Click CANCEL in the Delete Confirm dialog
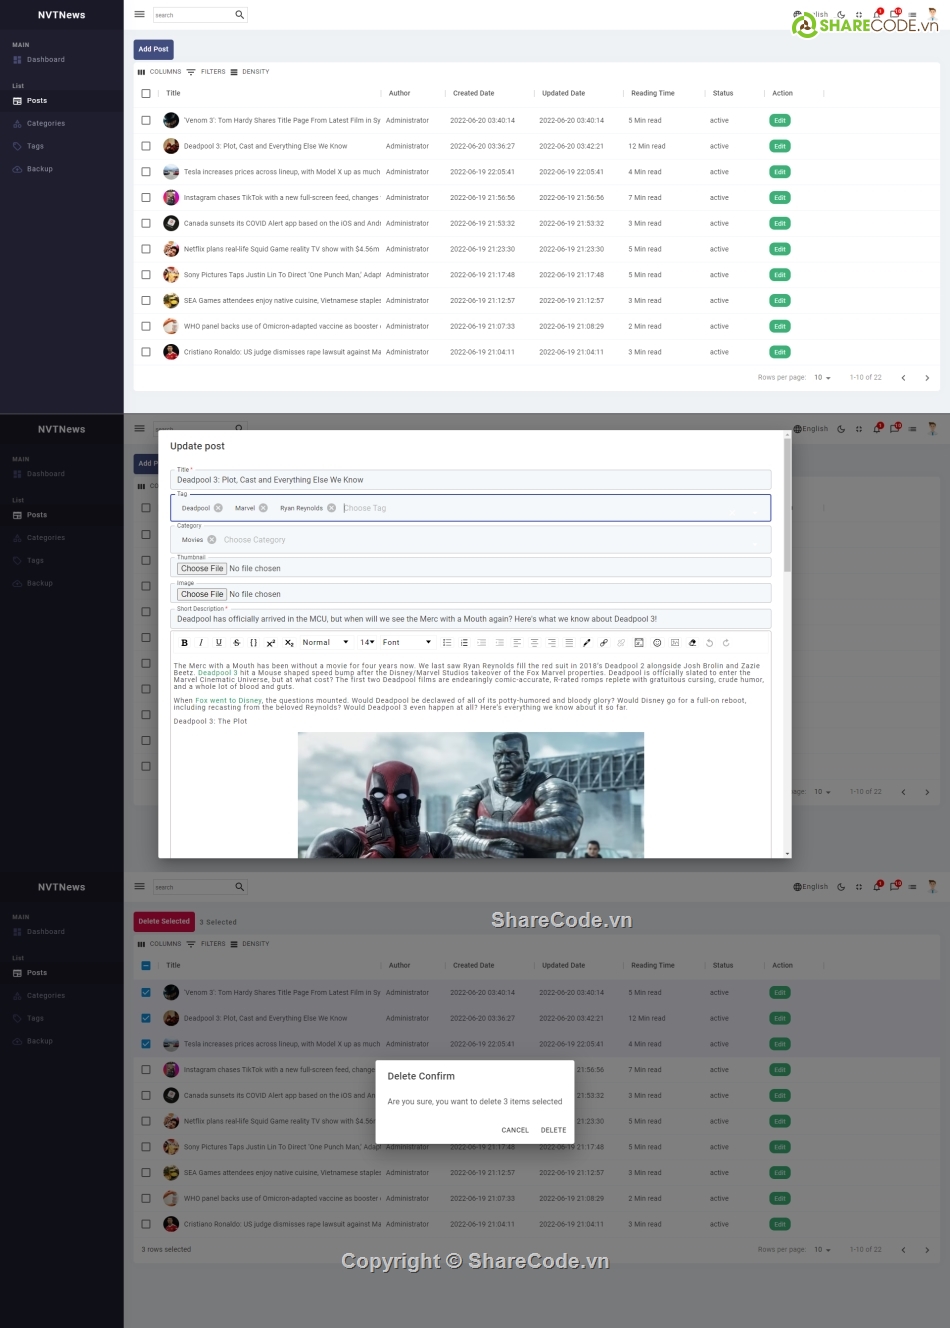The image size is (950, 1328). pyautogui.click(x=515, y=1130)
